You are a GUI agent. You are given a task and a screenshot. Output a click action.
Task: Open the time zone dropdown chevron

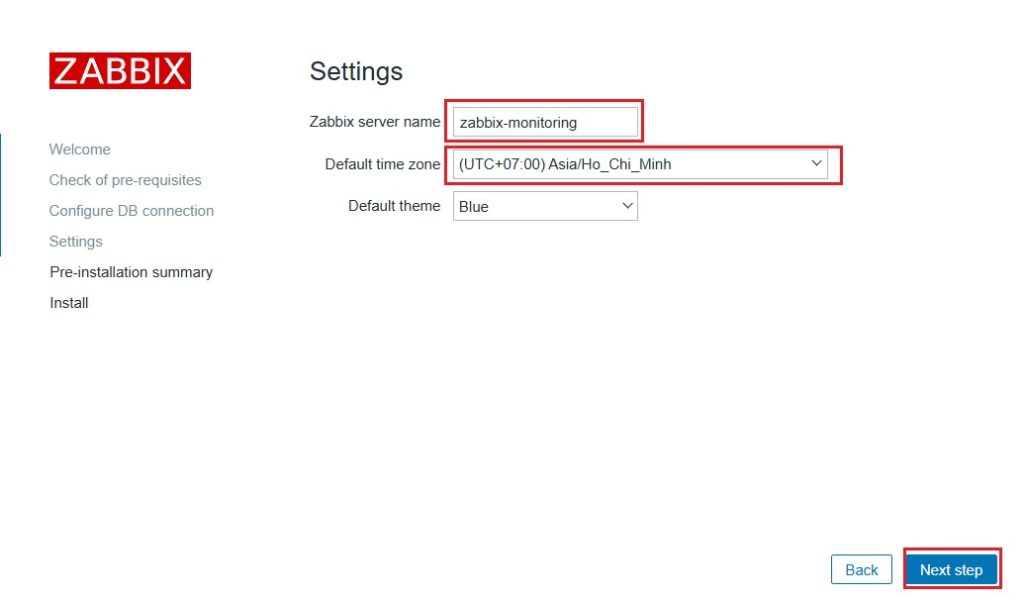pyautogui.click(x=816, y=163)
